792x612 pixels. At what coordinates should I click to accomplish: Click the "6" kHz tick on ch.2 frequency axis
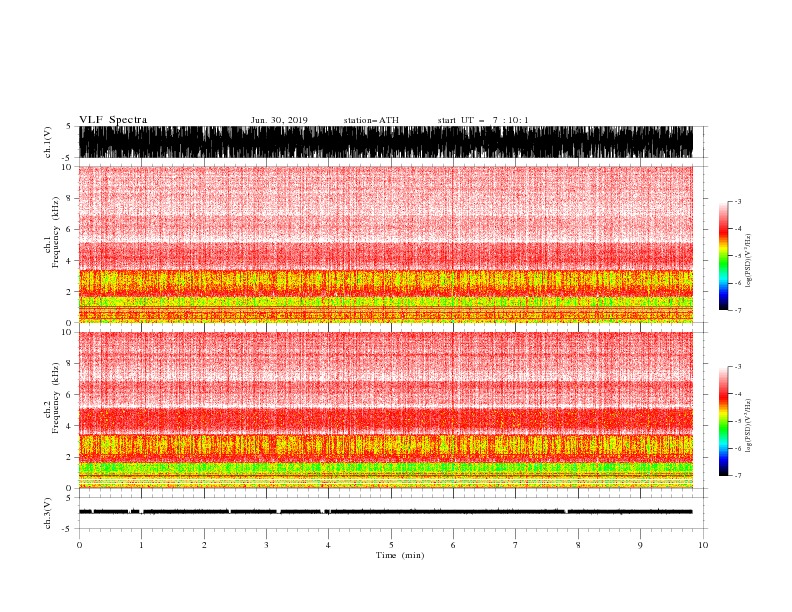[69, 395]
